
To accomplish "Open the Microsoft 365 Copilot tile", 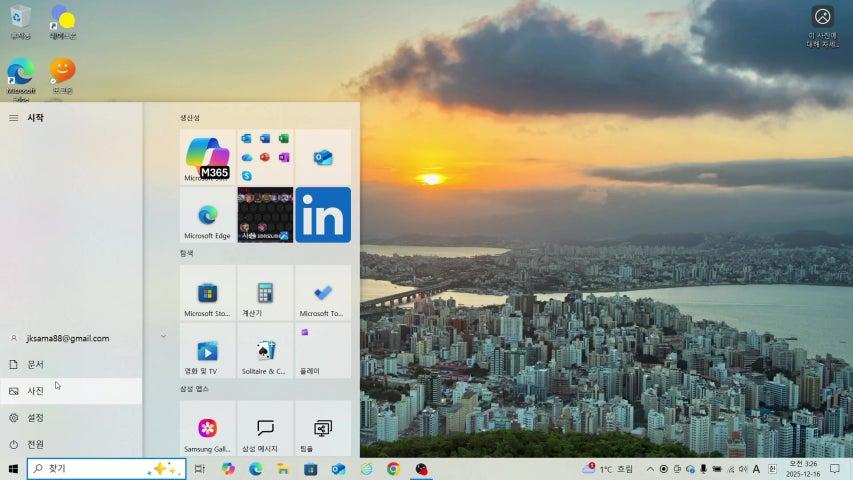I will [x=208, y=156].
